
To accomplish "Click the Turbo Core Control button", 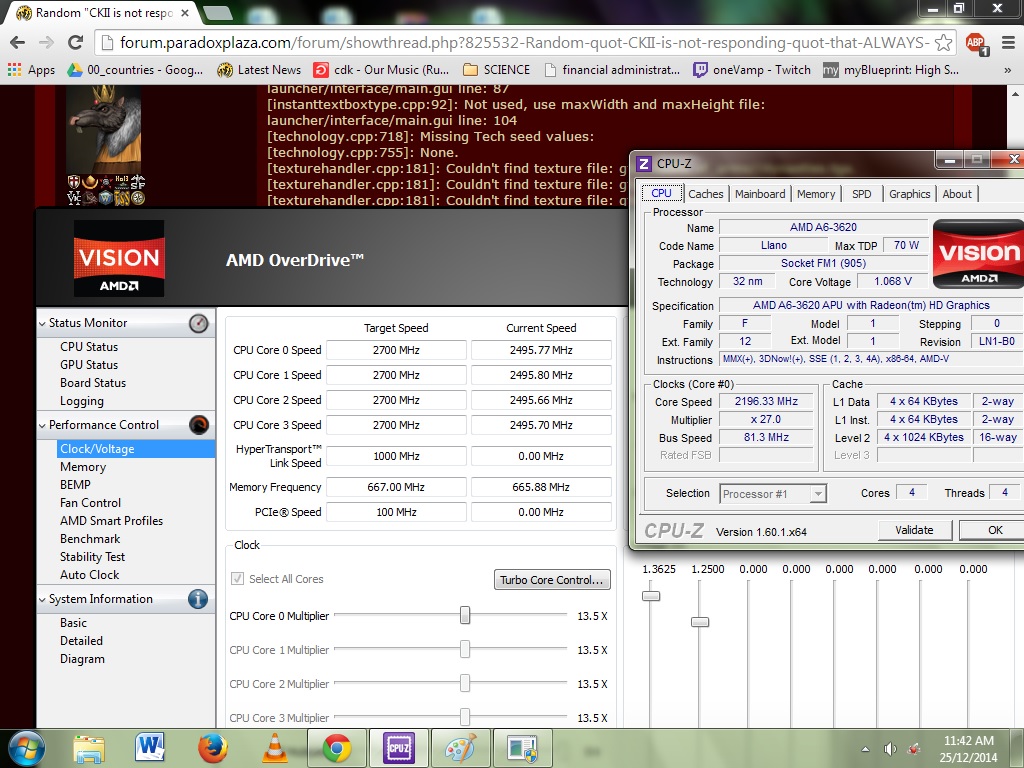I will click(553, 580).
